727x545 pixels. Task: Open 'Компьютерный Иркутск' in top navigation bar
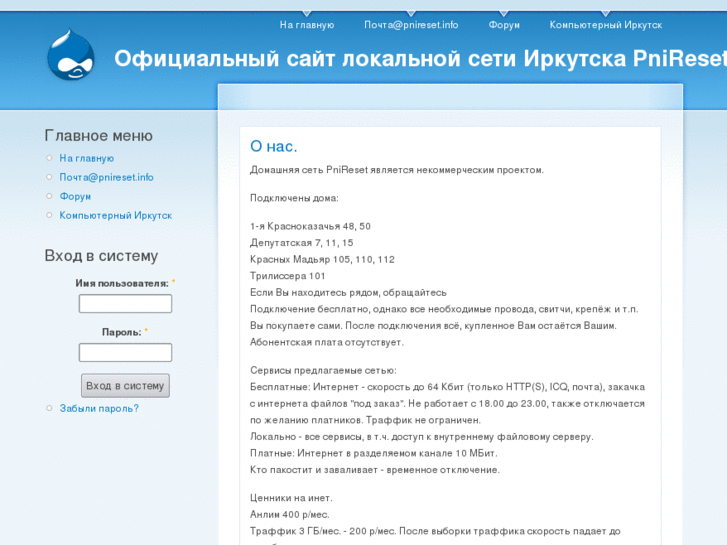click(x=606, y=25)
